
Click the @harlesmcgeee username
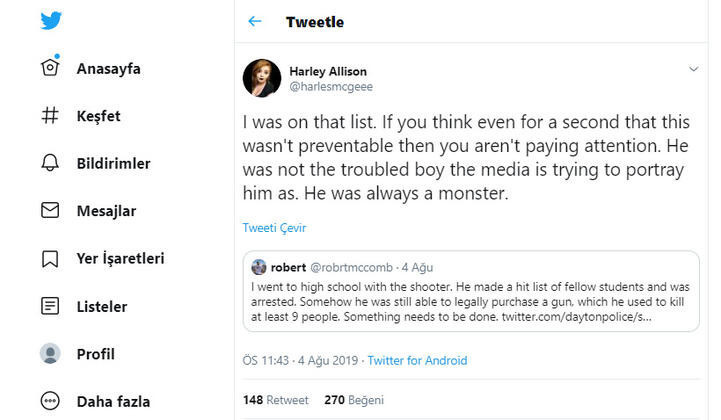pyautogui.click(x=330, y=88)
